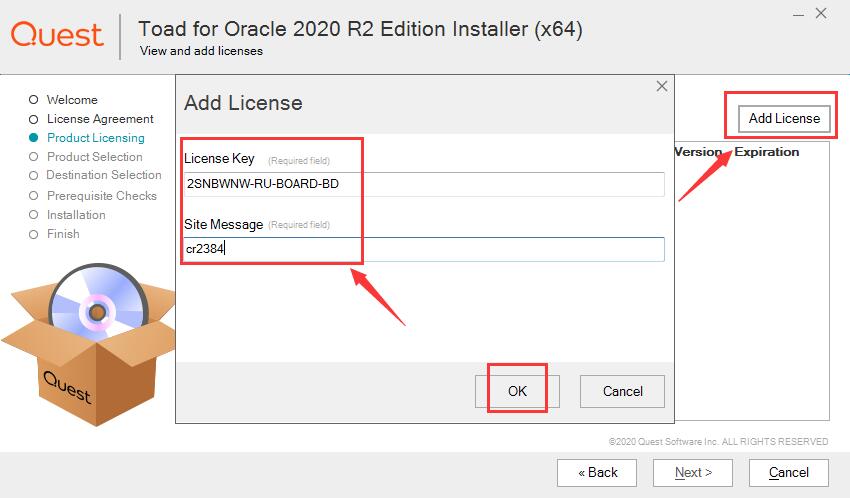
Task: Click the Quest logo in header
Action: coord(57,34)
